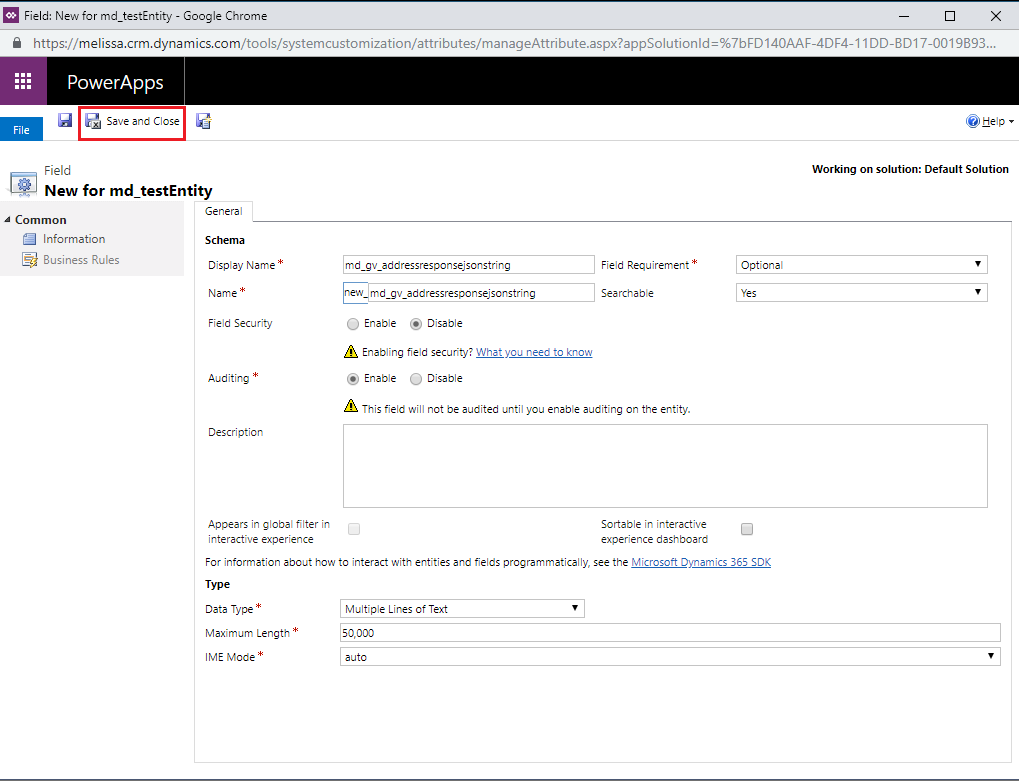Viewport: 1019px width, 781px height.
Task: Open the What you need to know link
Action: 534,352
